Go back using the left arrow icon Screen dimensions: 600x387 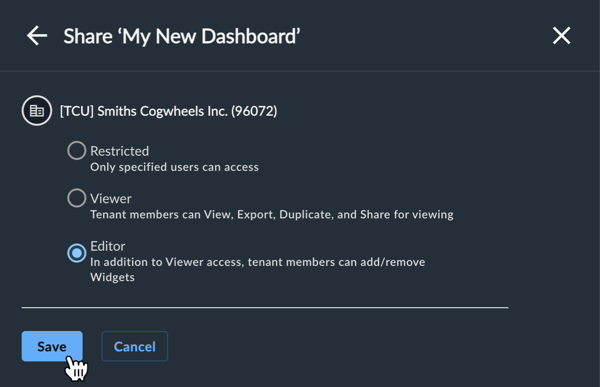pyautogui.click(x=37, y=36)
